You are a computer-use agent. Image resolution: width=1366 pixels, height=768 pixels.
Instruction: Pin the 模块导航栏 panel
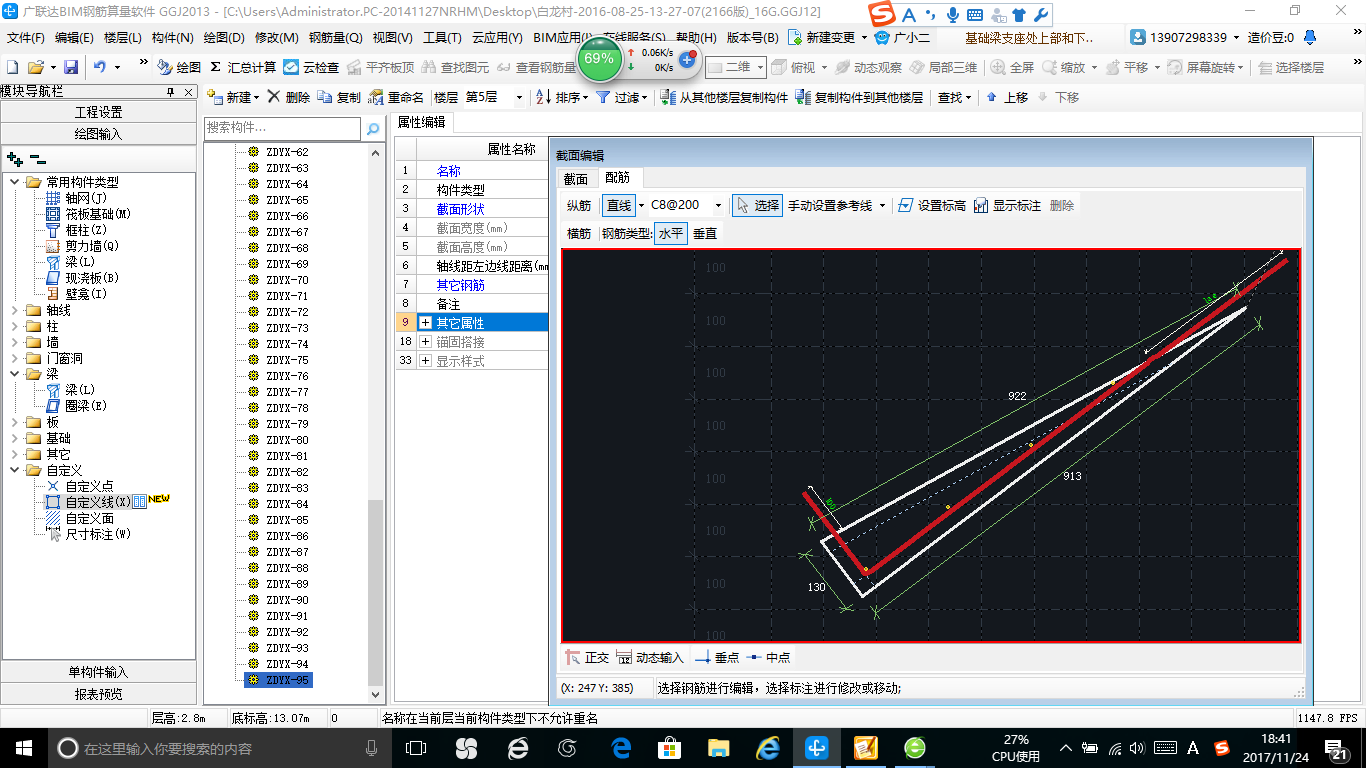coord(170,91)
